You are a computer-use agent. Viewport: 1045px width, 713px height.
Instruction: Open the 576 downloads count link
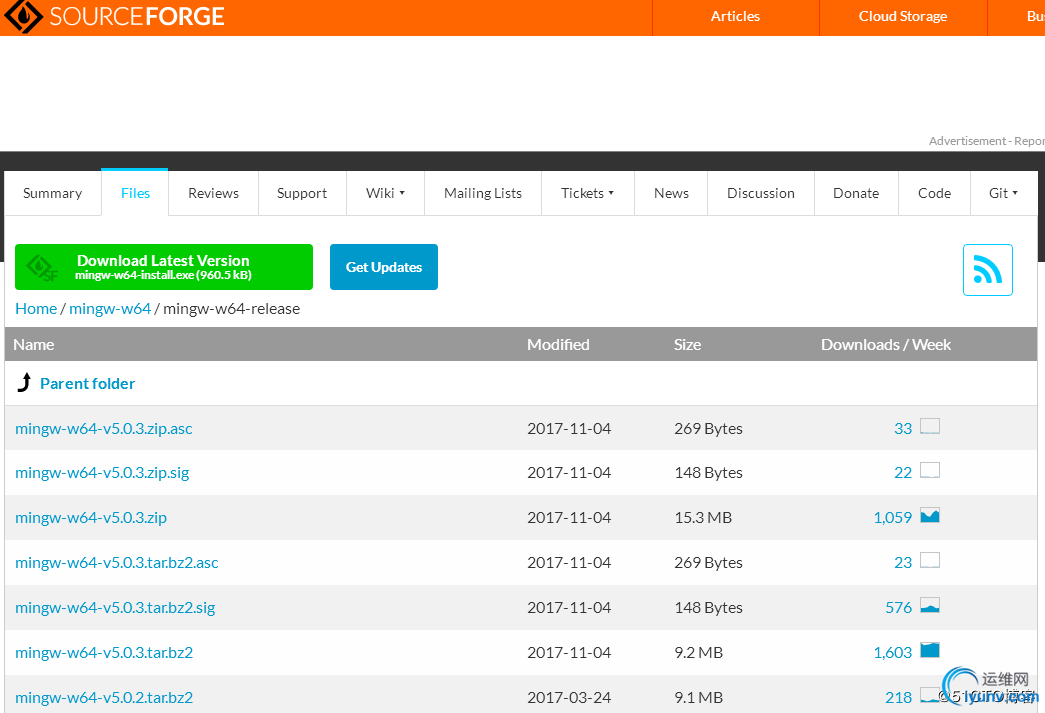tap(898, 608)
